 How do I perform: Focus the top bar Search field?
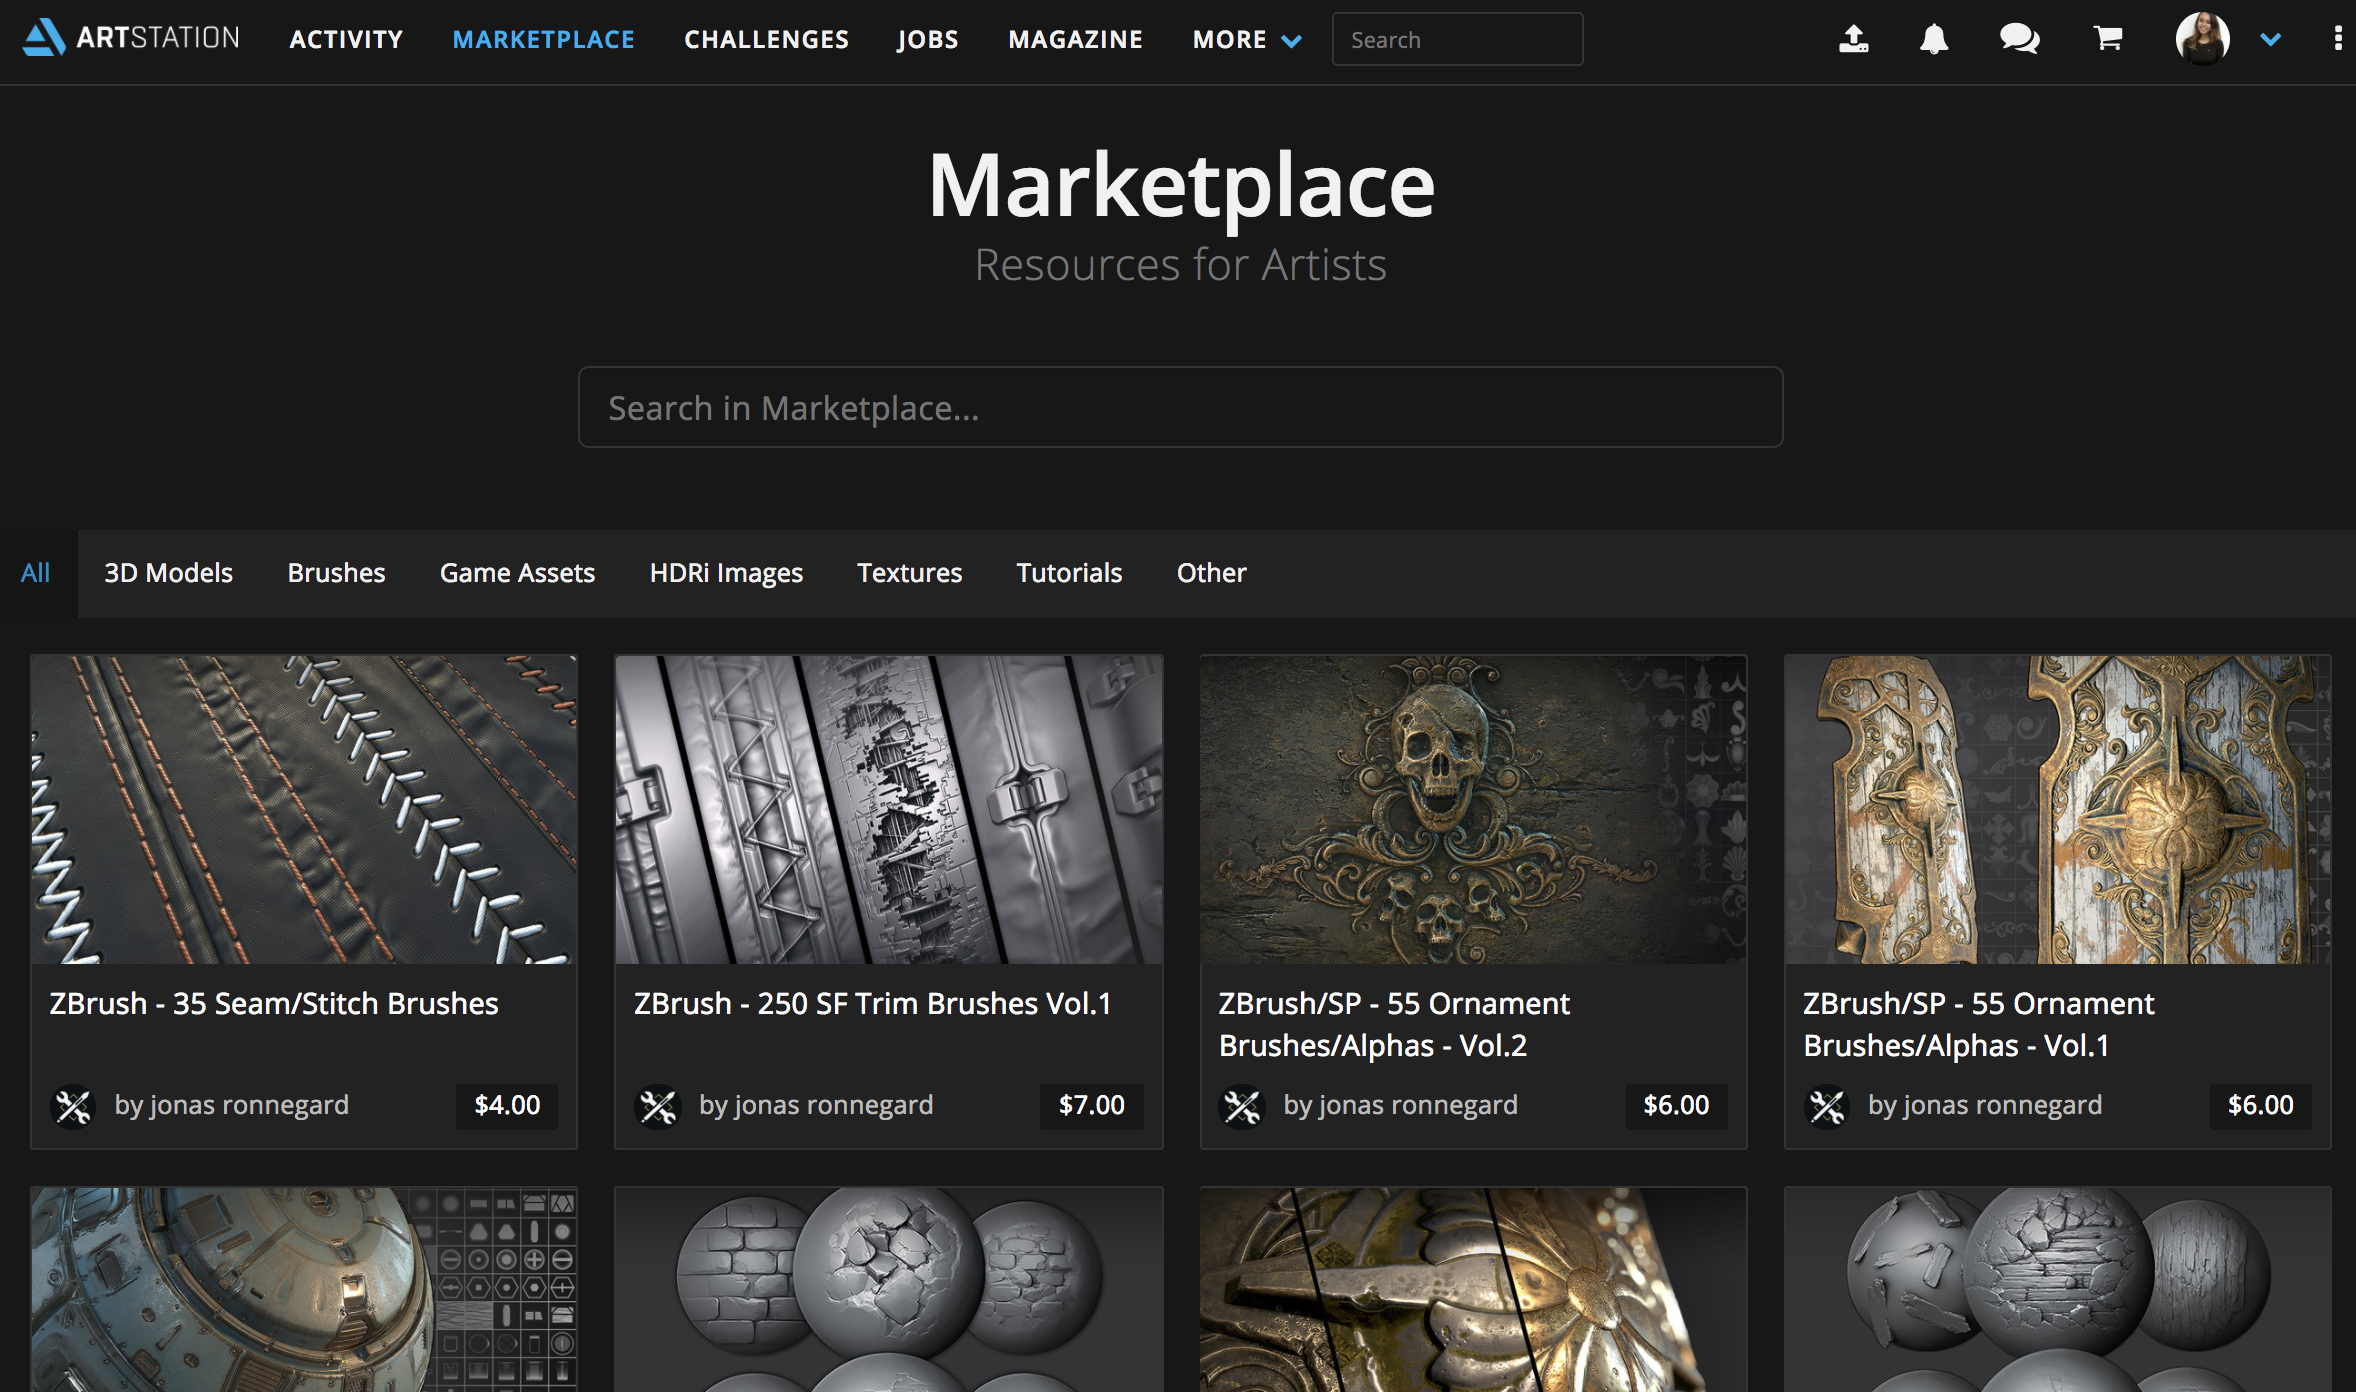click(x=1457, y=40)
